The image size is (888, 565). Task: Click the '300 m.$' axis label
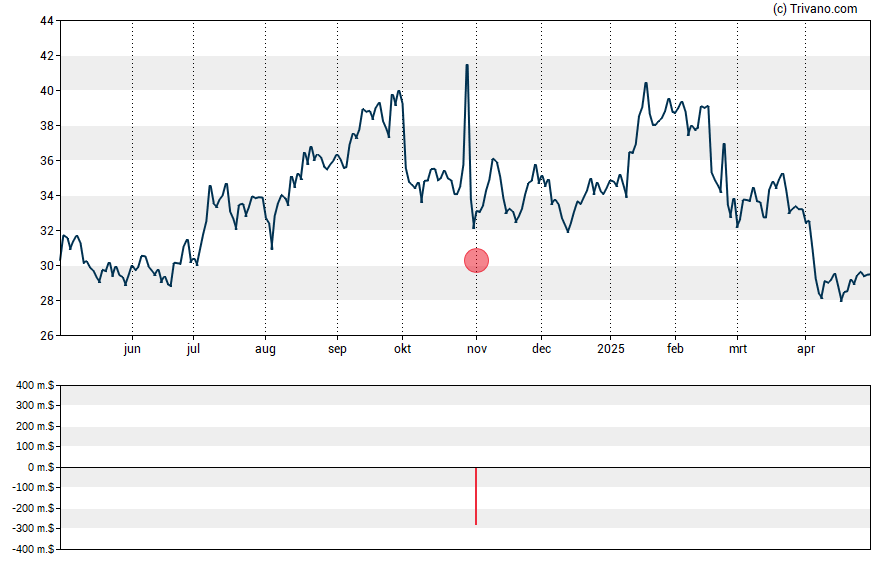click(35, 405)
